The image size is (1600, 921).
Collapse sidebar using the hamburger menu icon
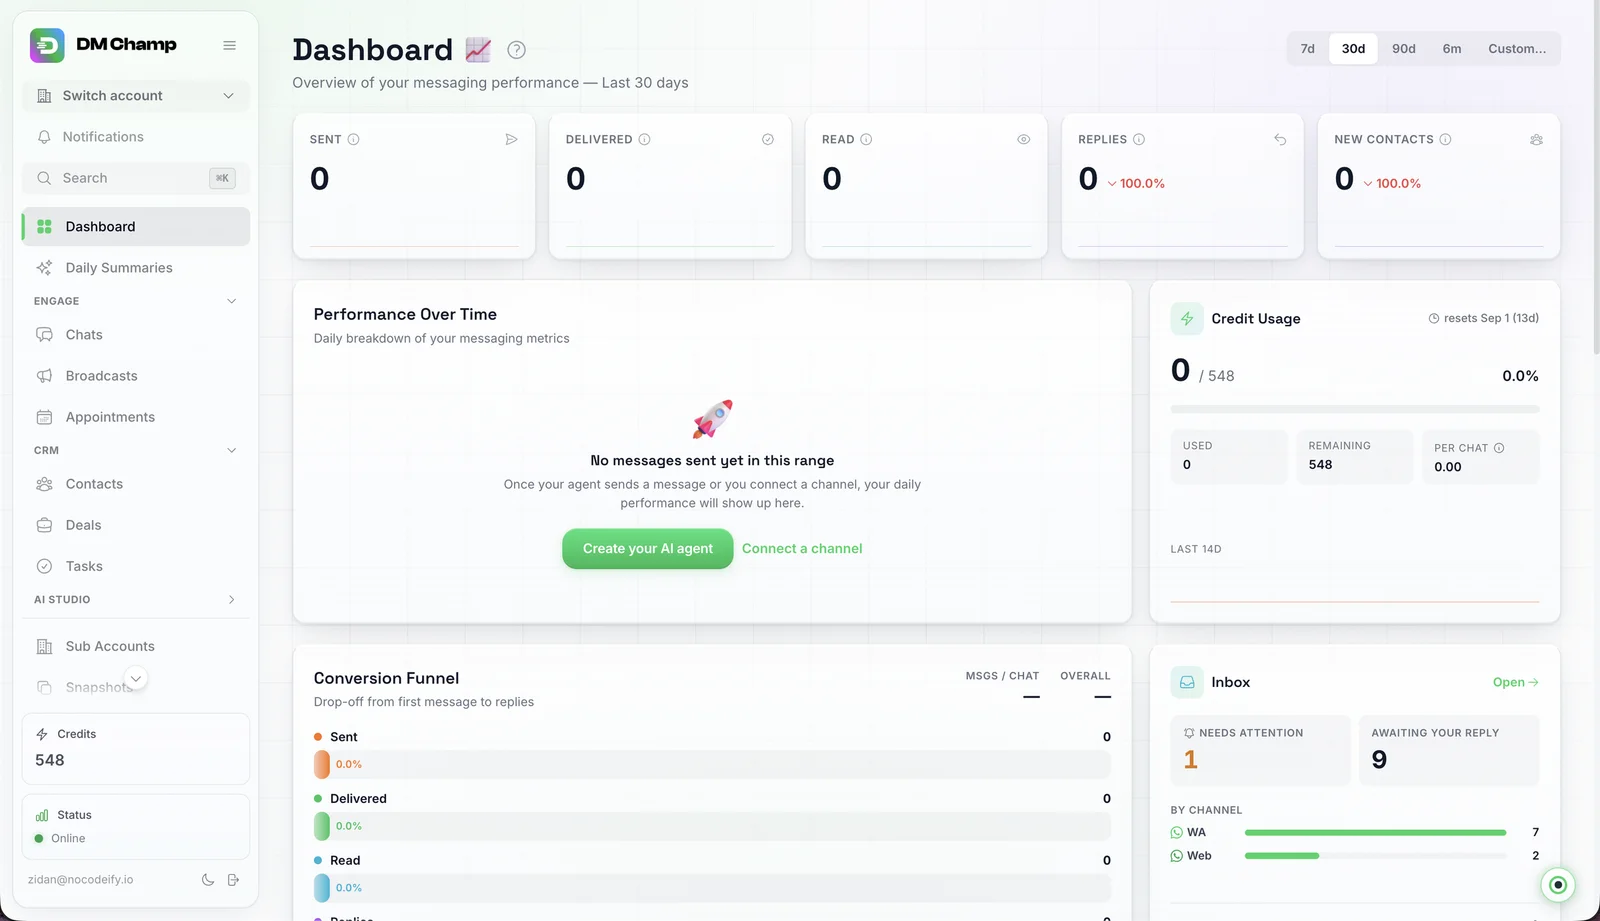click(x=230, y=45)
